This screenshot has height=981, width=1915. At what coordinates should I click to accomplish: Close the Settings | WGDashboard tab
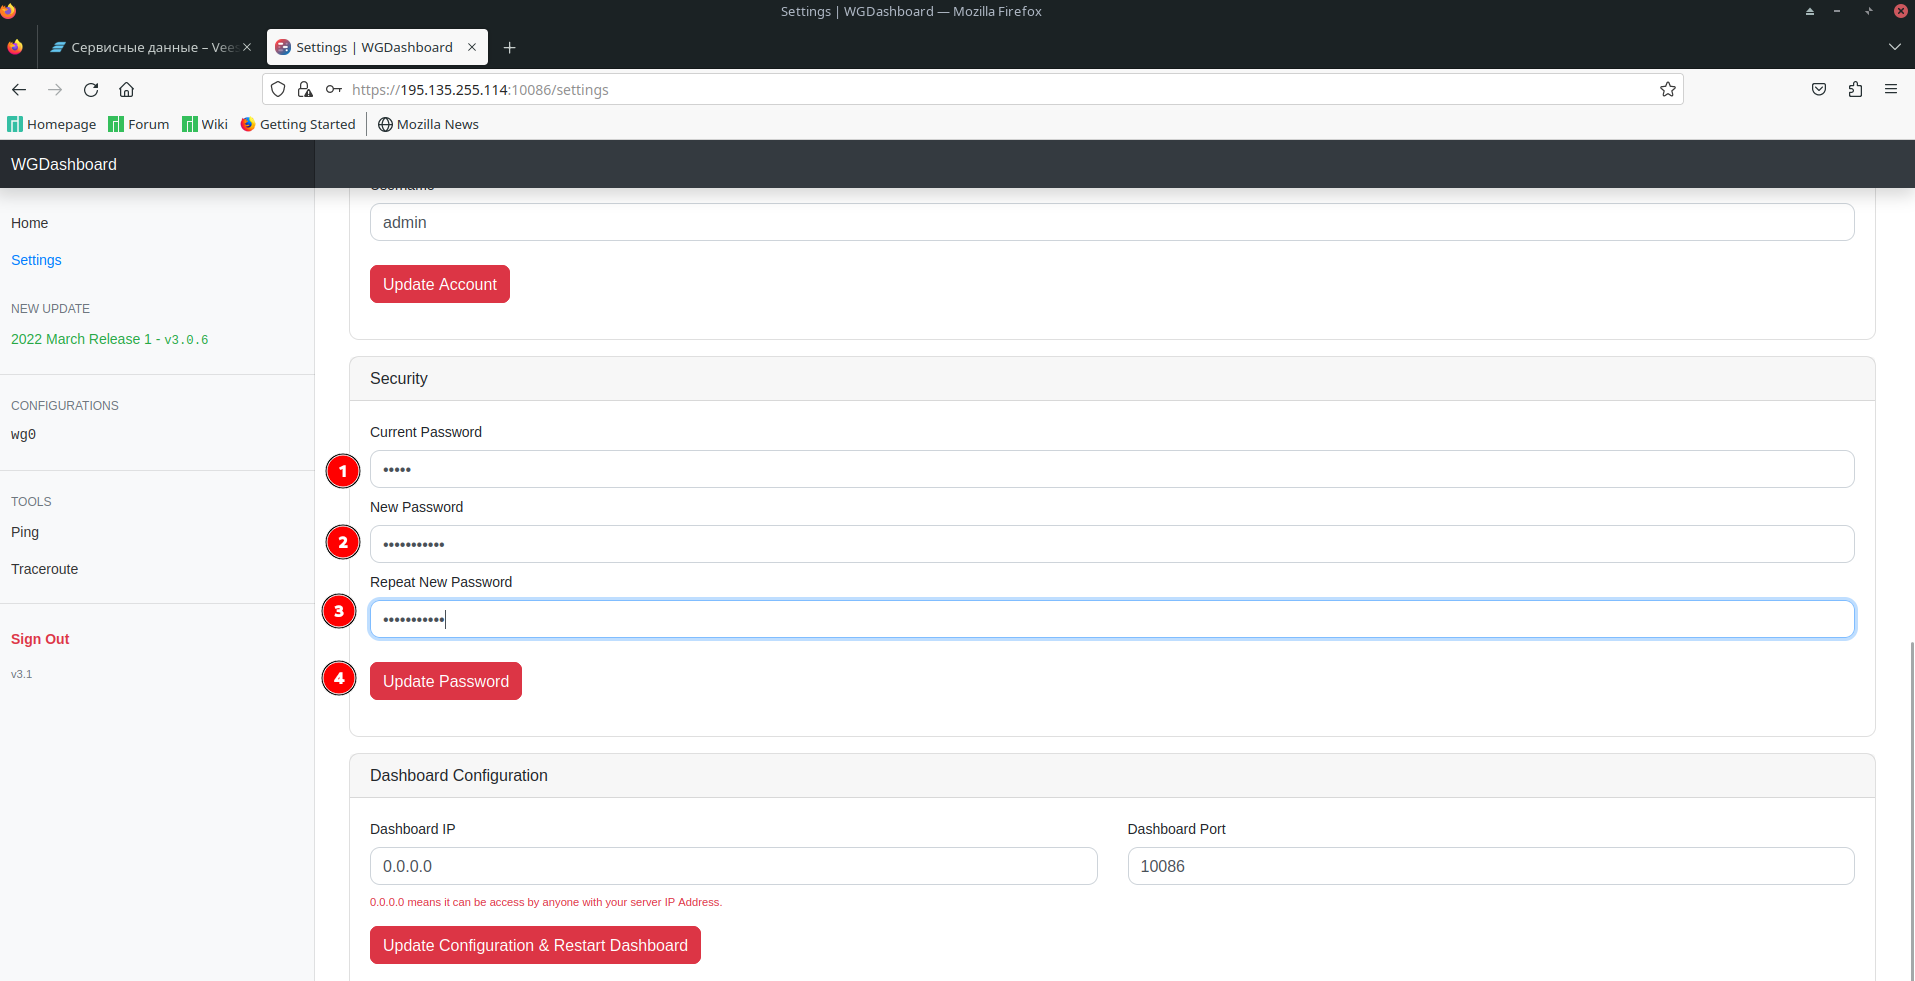pos(472,47)
